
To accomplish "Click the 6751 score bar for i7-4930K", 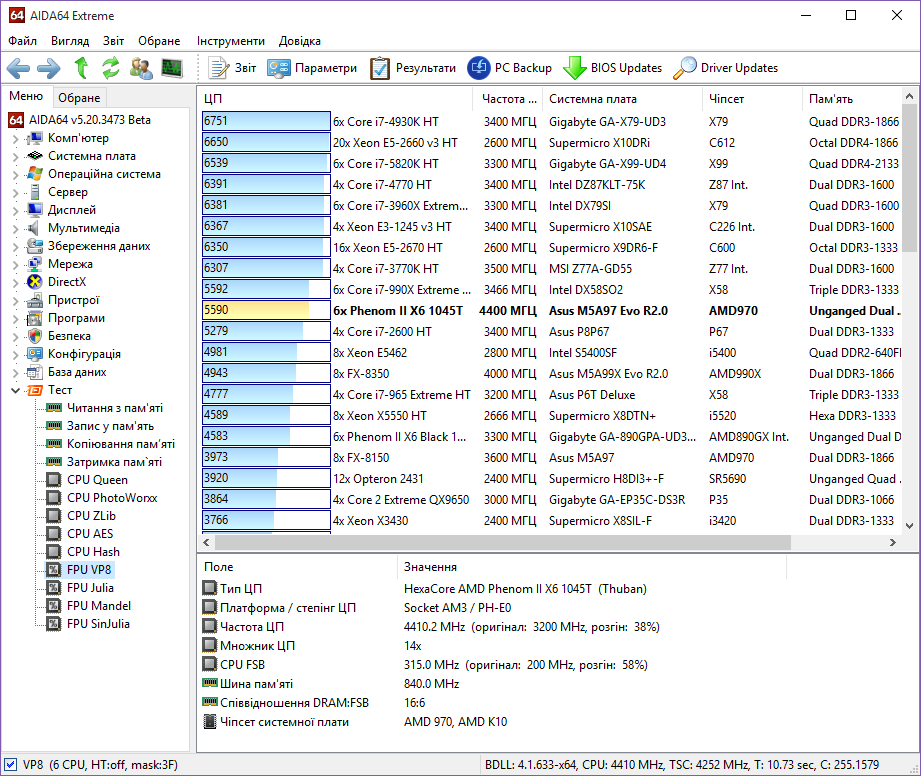I will click(266, 121).
